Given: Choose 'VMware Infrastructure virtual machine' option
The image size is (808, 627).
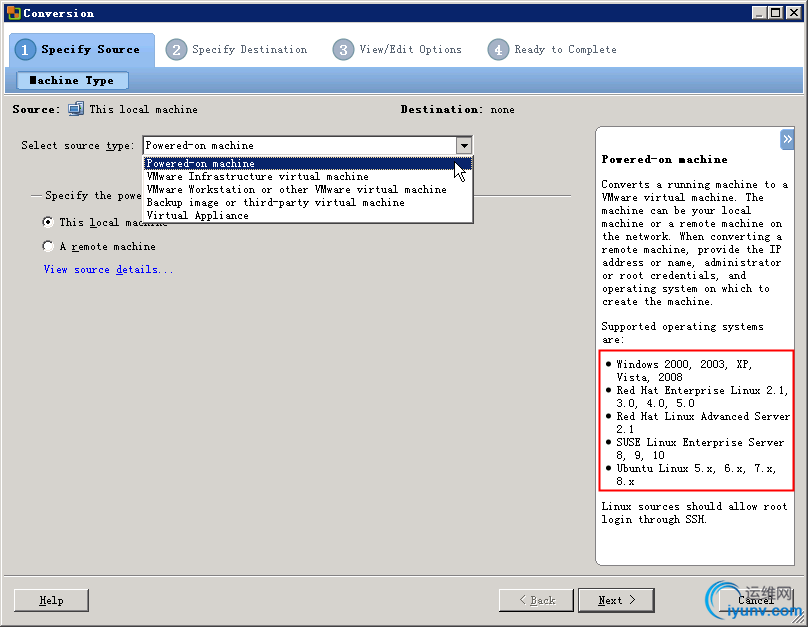Looking at the screenshot, I should pyautogui.click(x=308, y=176).
